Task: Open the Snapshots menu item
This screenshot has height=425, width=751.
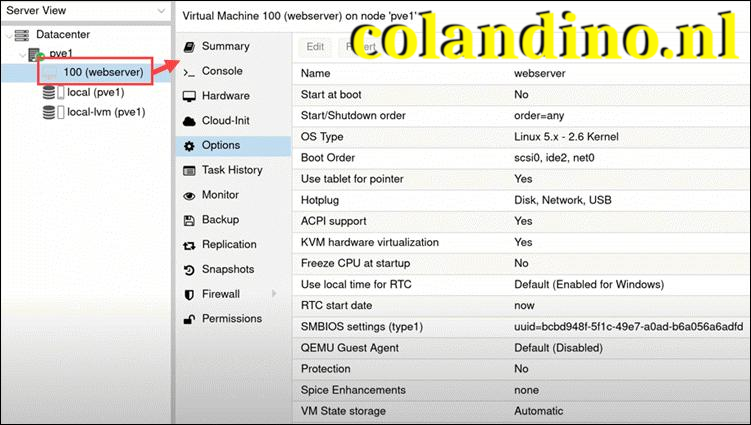Action: point(233,270)
